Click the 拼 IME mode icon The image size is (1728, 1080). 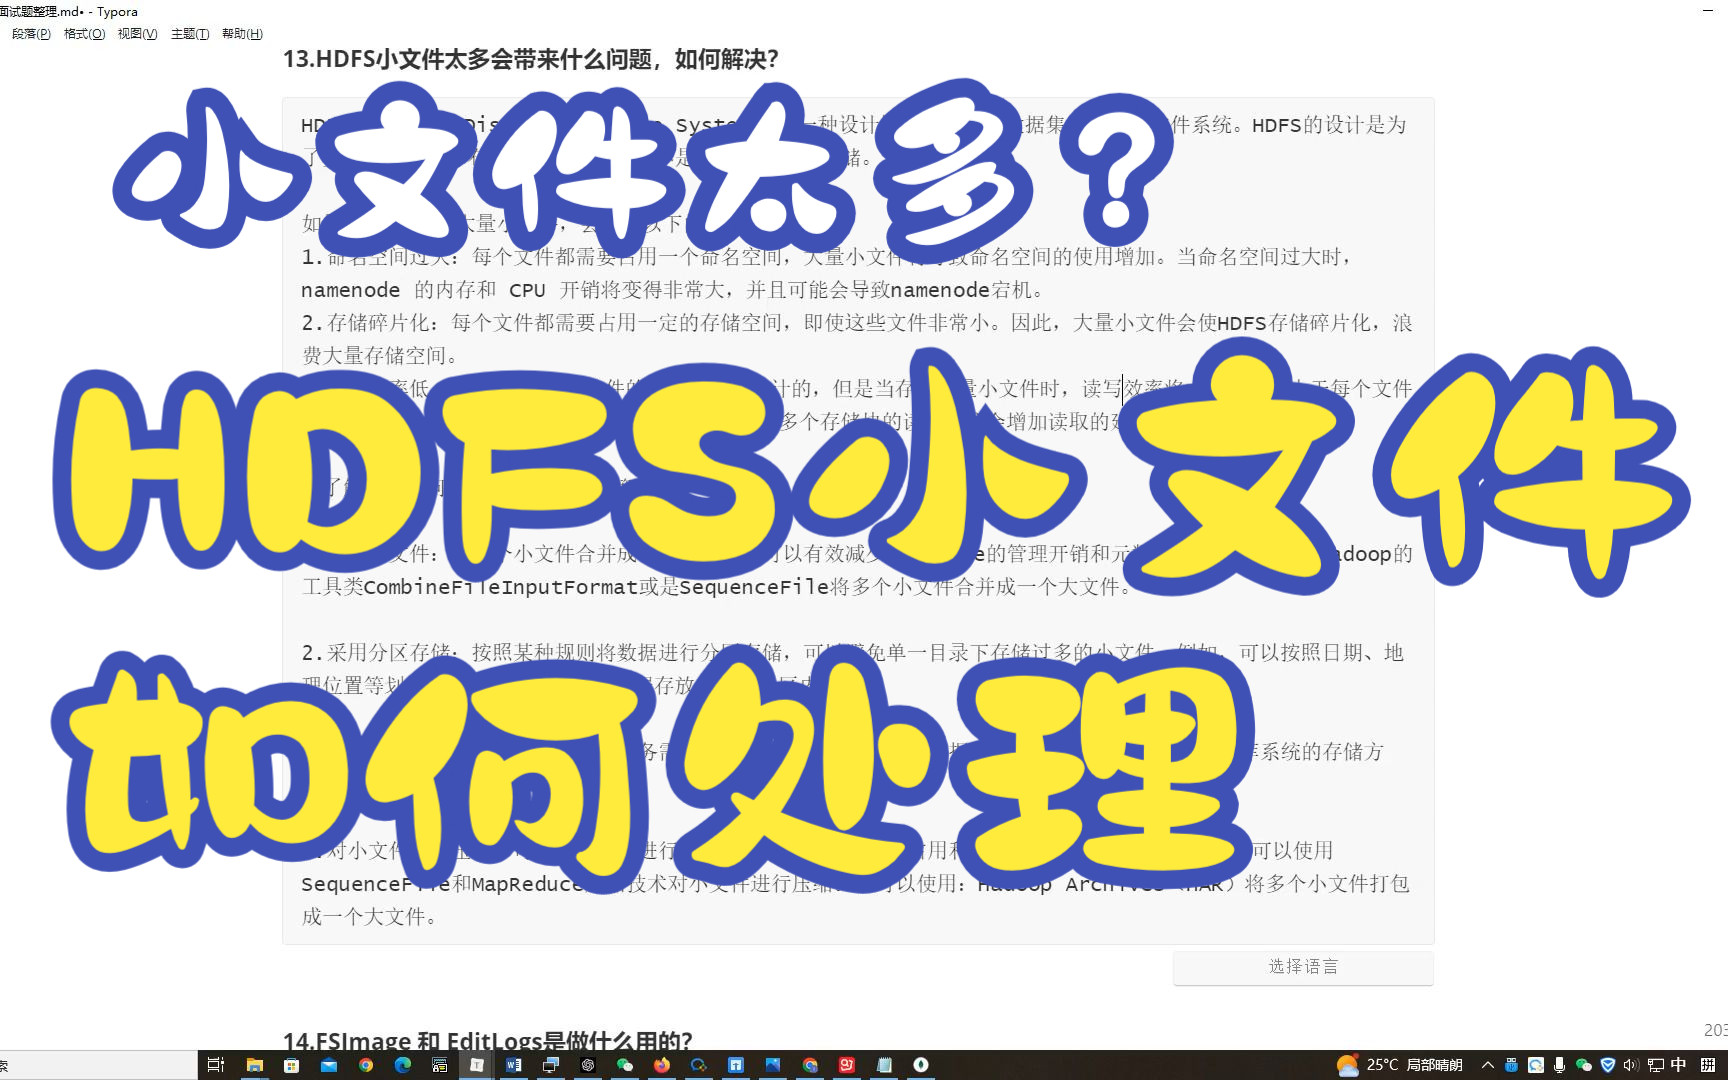point(1708,1065)
